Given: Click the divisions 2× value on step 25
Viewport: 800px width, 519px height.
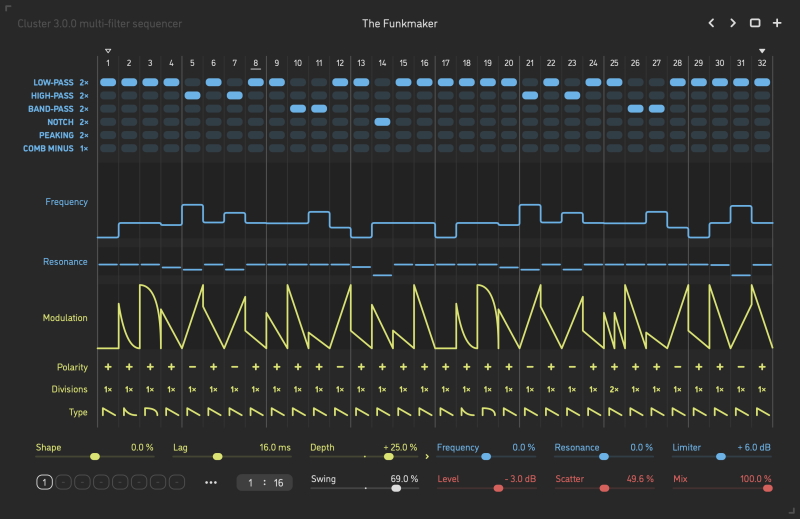Looking at the screenshot, I should [x=614, y=390].
